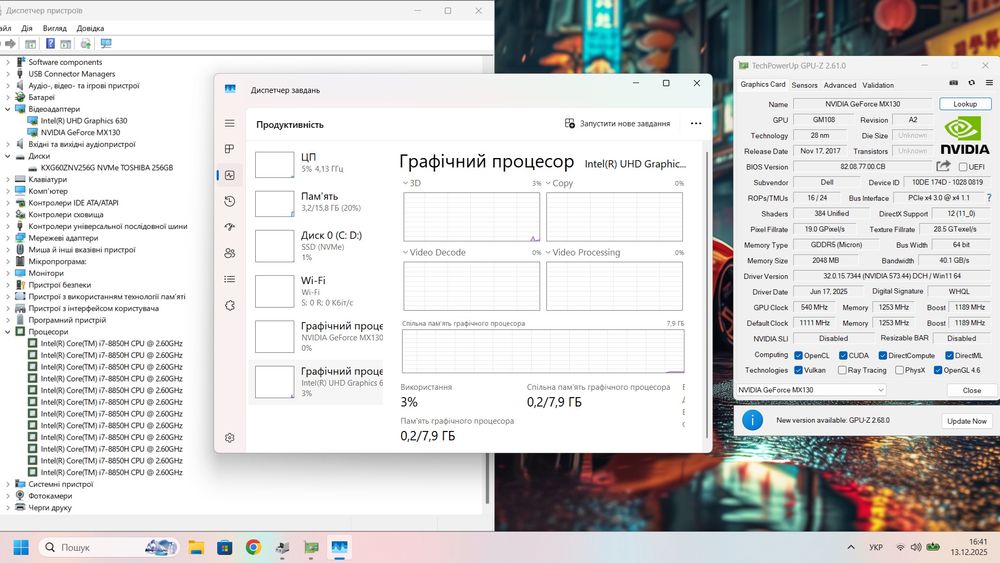The width and height of the screenshot is (1000, 563).
Task: Open Дія menu in Device Manager
Action: [27, 28]
